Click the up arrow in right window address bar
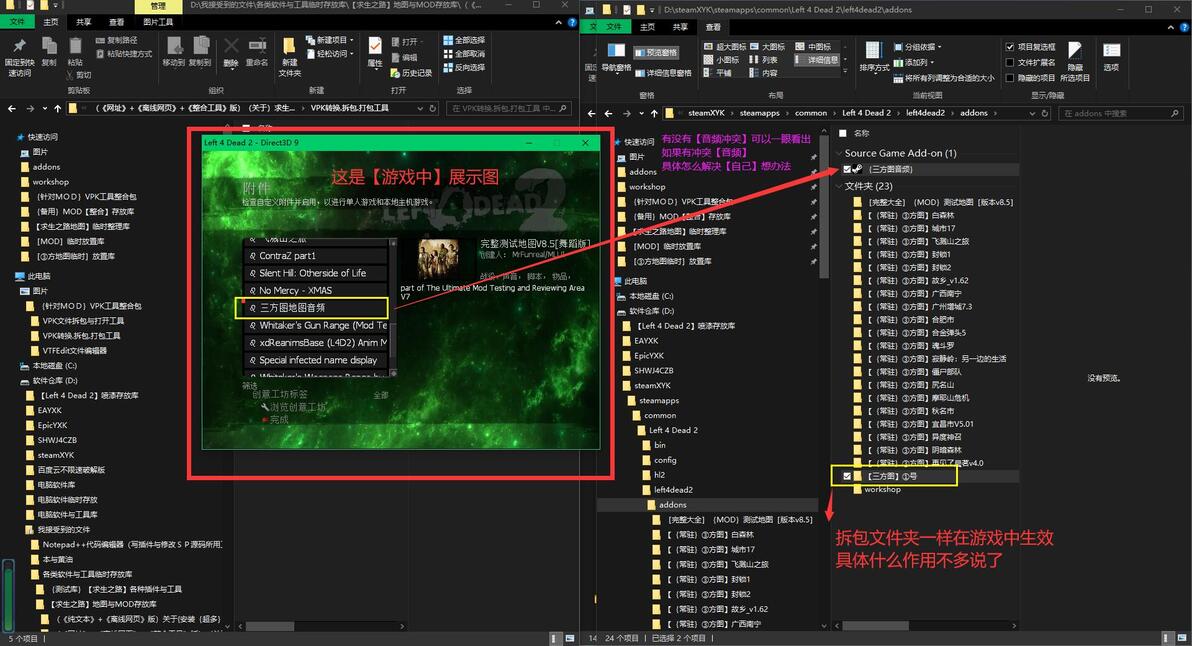This screenshot has width=1192, height=646. coord(653,113)
